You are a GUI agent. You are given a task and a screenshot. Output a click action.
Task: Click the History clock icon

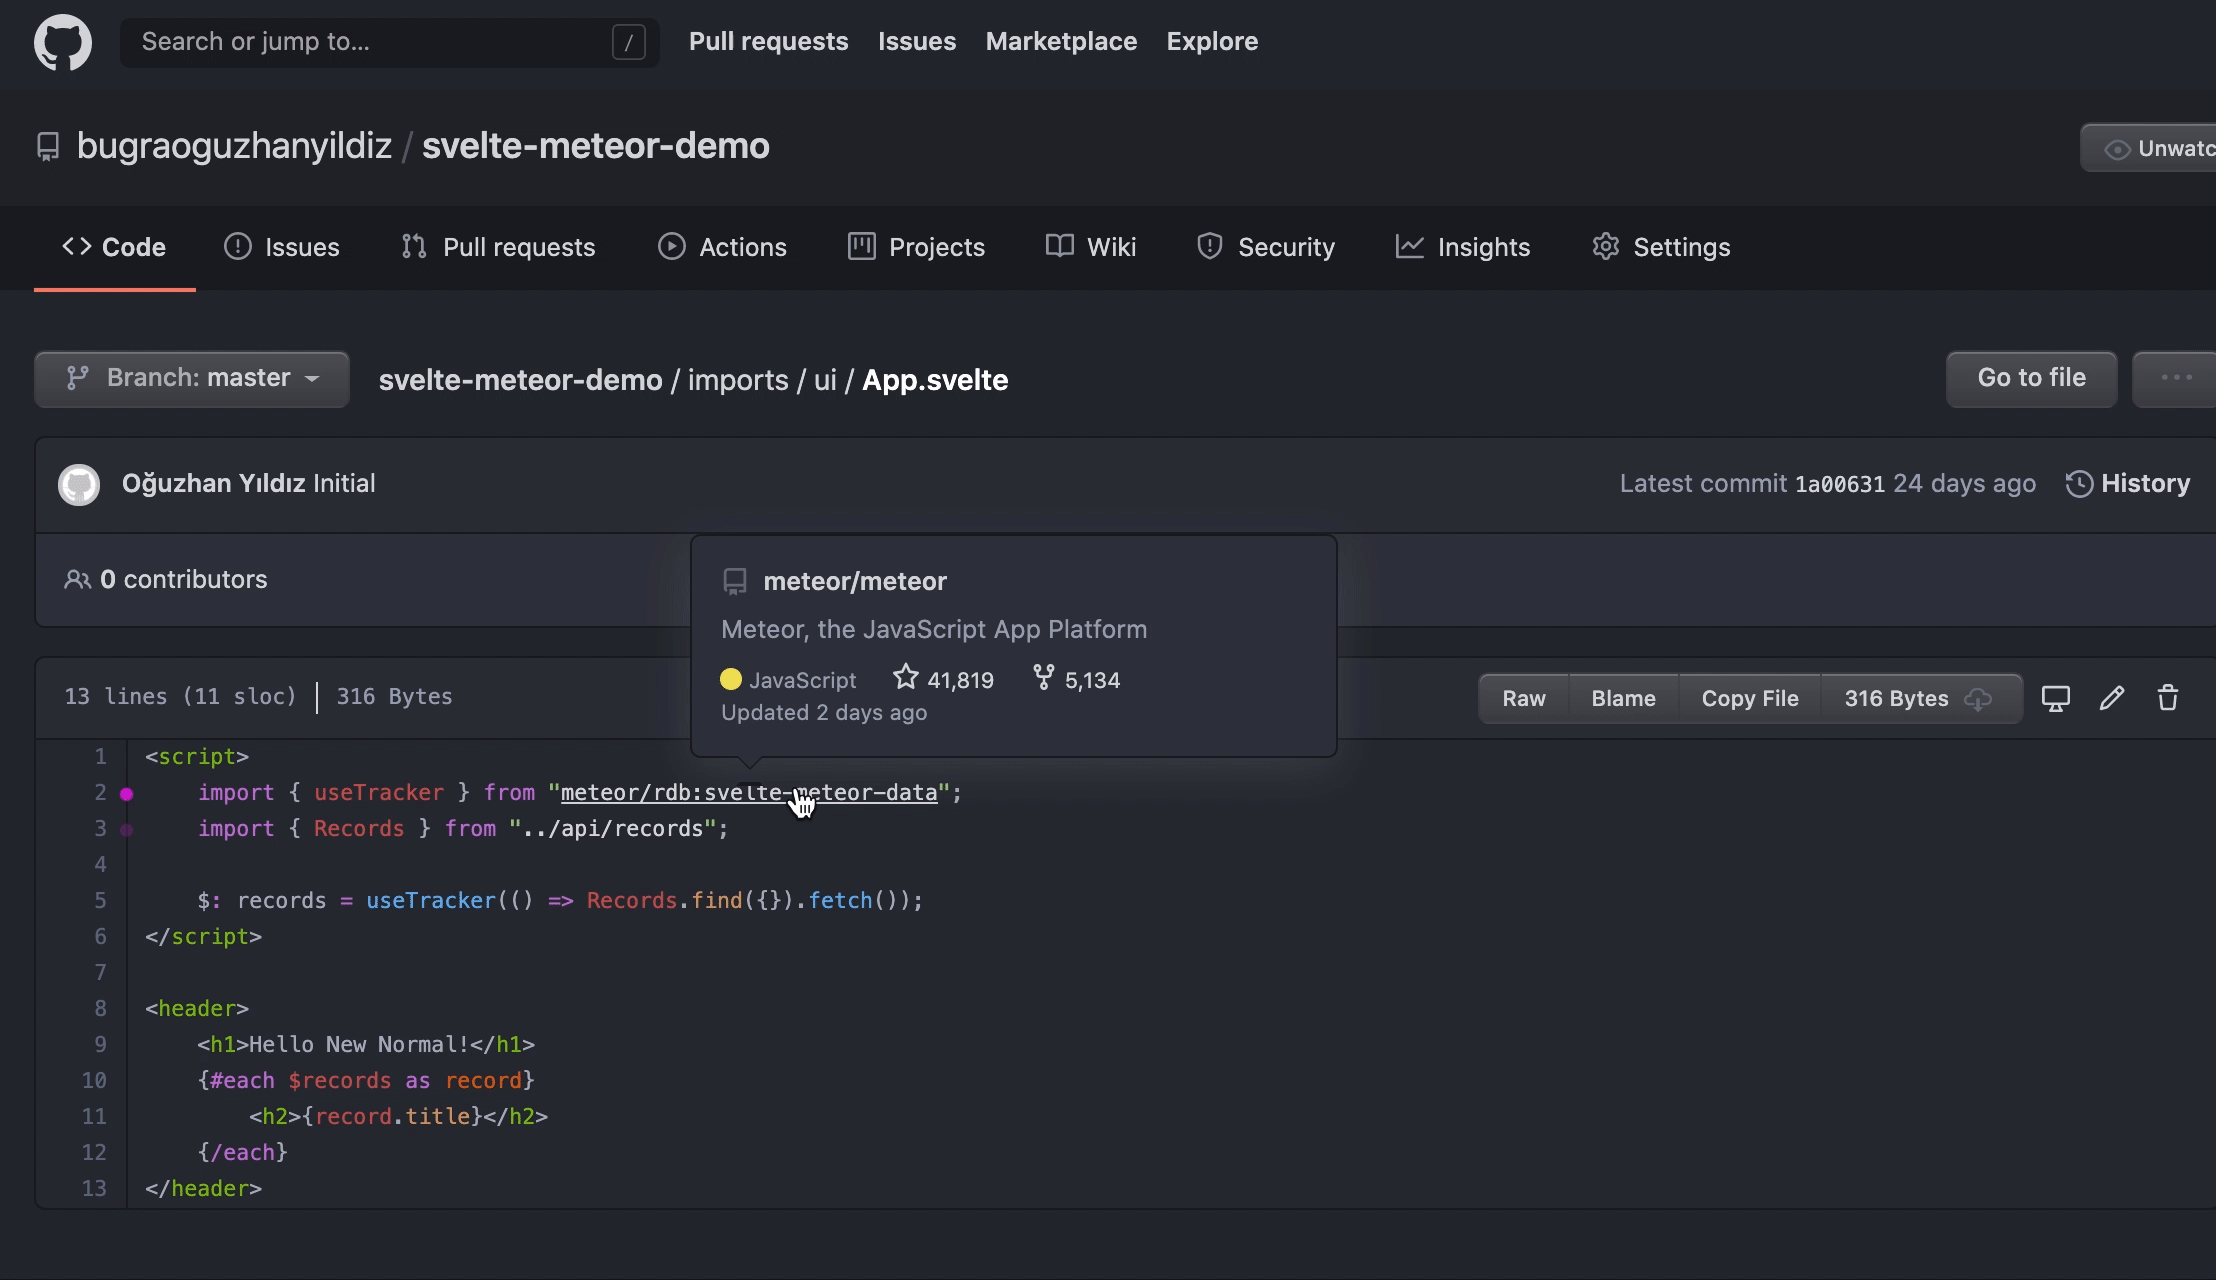point(2077,483)
